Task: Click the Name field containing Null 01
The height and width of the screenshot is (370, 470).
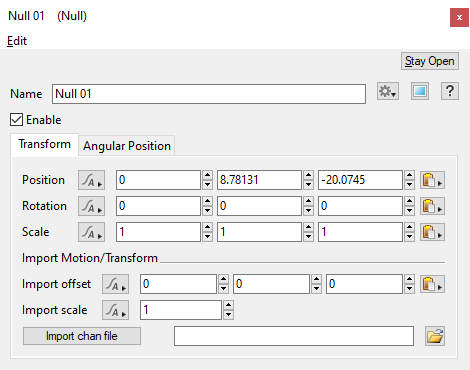Action: pos(209,94)
